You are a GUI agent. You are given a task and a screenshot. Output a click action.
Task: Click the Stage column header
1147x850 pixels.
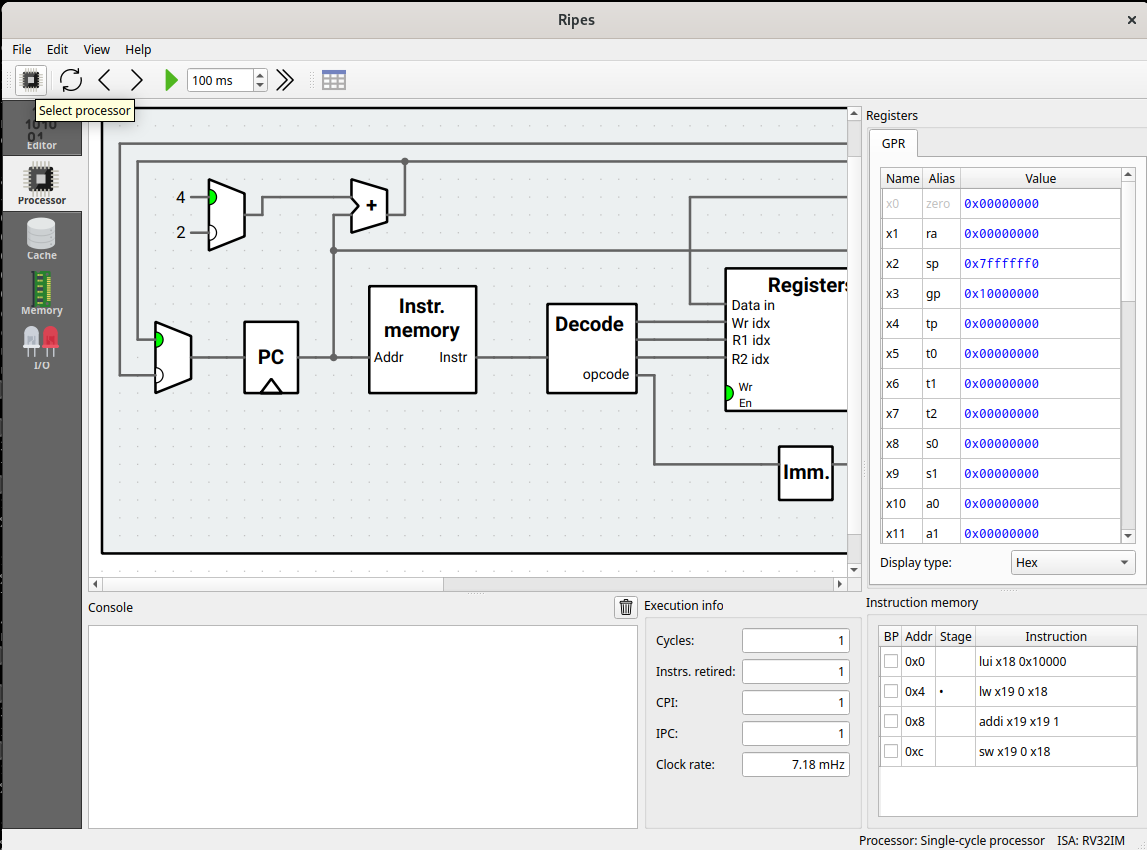955,636
